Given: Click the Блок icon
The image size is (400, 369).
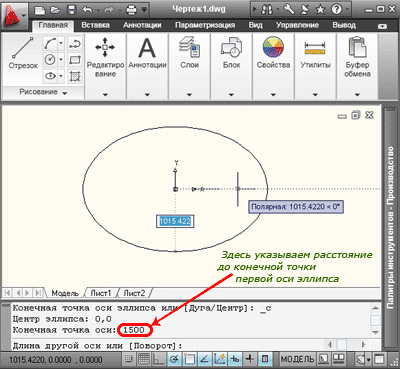Looking at the screenshot, I should (231, 47).
